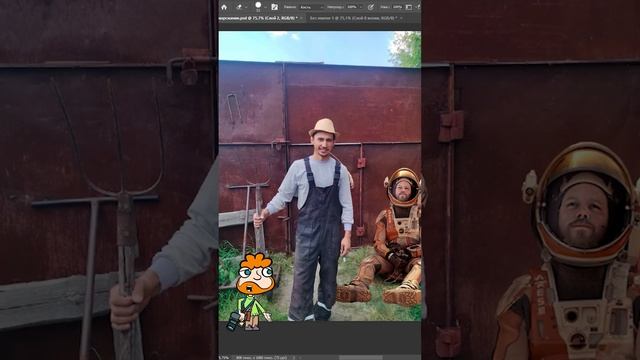Close the Без имени-1 document tab
This screenshot has width=640, height=360.
pyautogui.click(x=401, y=18)
